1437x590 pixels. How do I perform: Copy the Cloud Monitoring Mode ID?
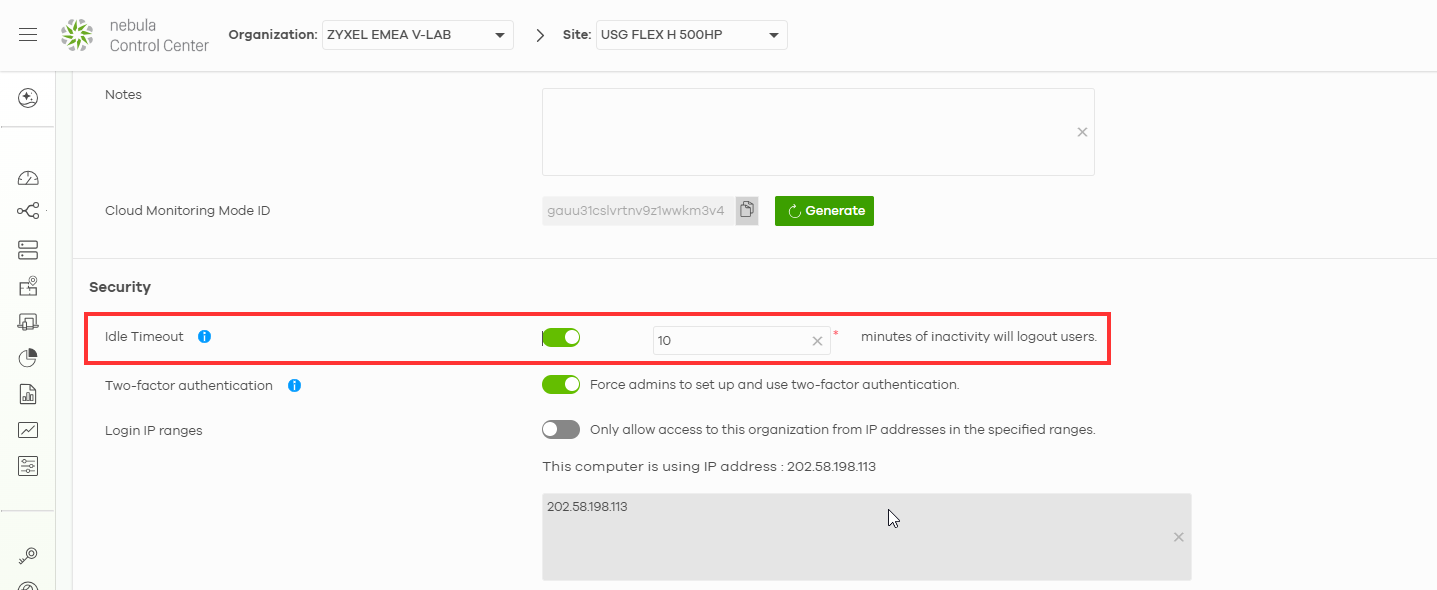(747, 210)
